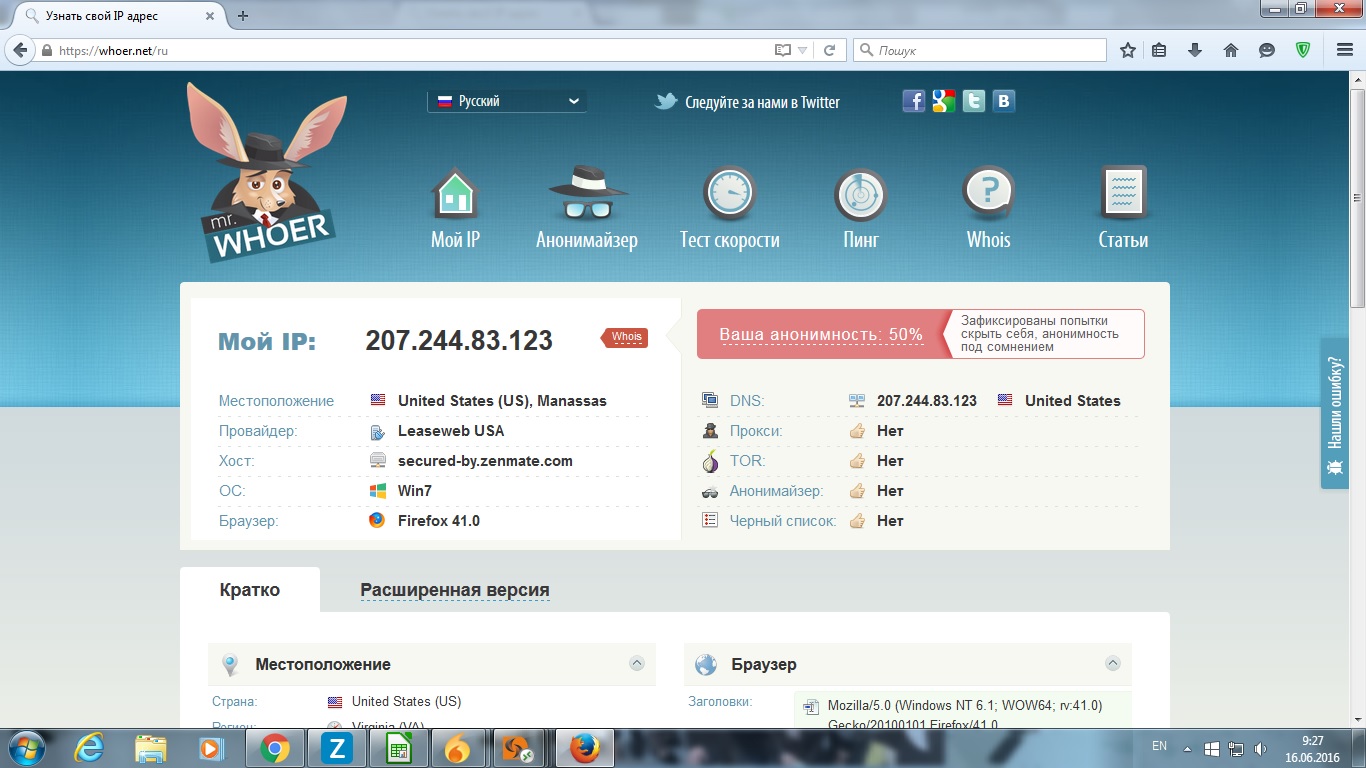Click the EN language indicator in tray
This screenshot has height=768, width=1366.
click(x=1159, y=746)
